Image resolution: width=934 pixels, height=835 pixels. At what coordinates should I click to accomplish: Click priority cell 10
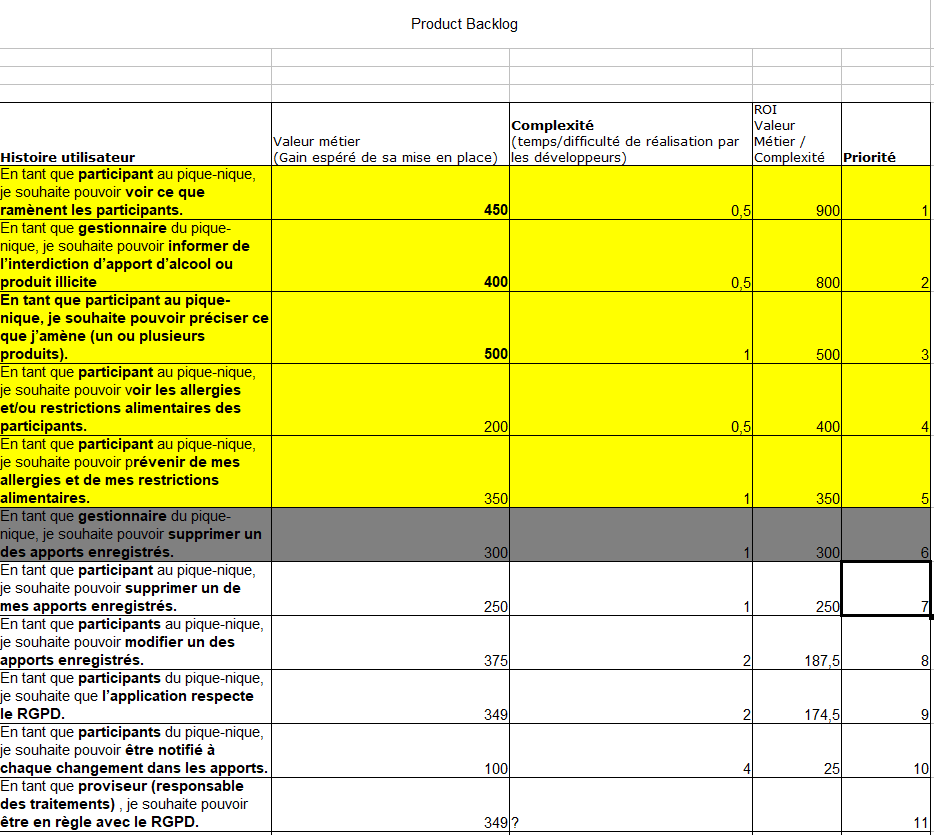click(x=886, y=750)
